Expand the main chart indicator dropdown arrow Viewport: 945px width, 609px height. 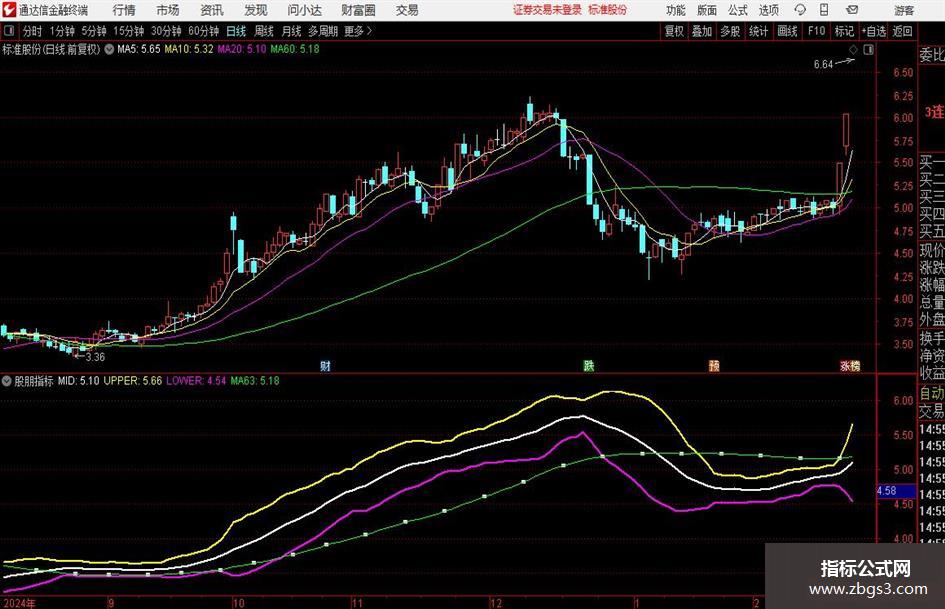pyautogui.click(x=109, y=49)
